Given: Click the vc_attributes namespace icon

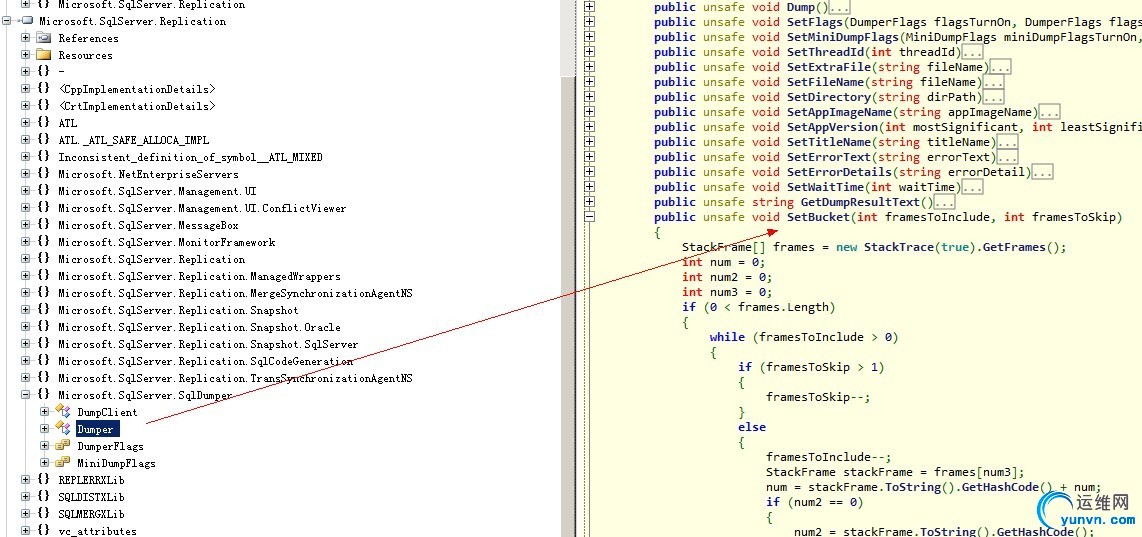Looking at the screenshot, I should [x=44, y=530].
